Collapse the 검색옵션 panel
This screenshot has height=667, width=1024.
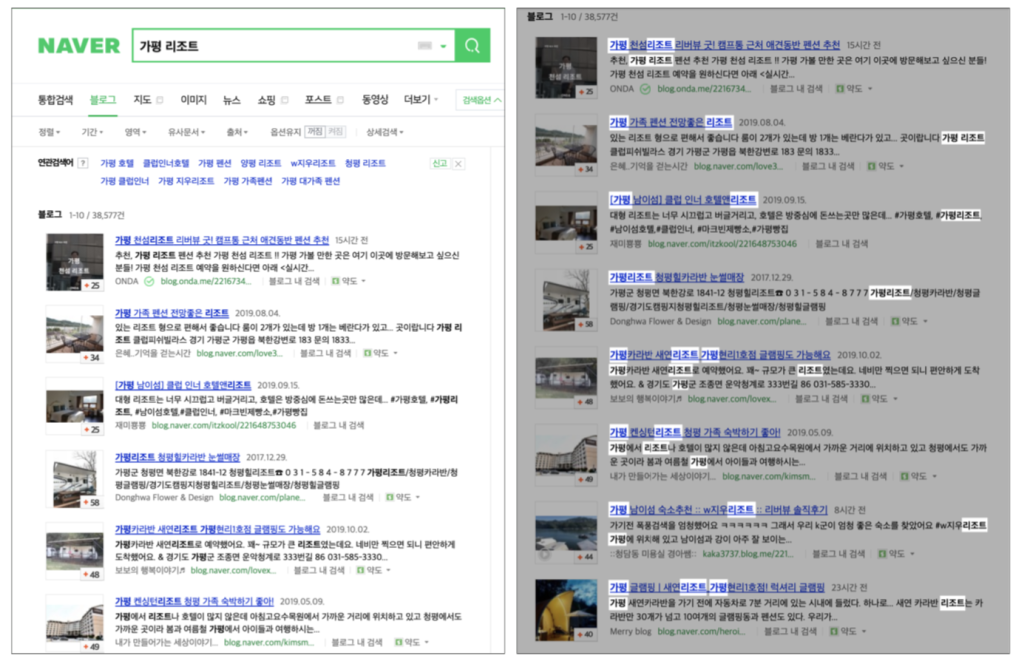[x=481, y=100]
